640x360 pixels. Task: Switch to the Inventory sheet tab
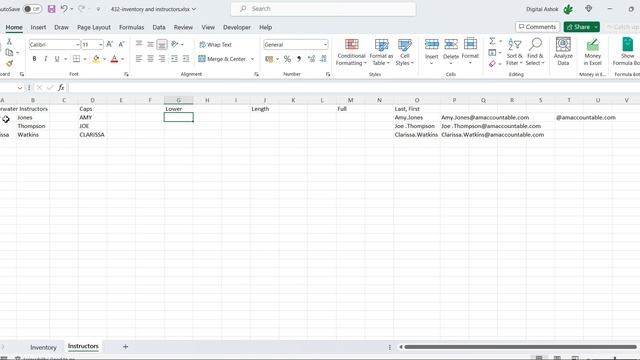(43, 347)
